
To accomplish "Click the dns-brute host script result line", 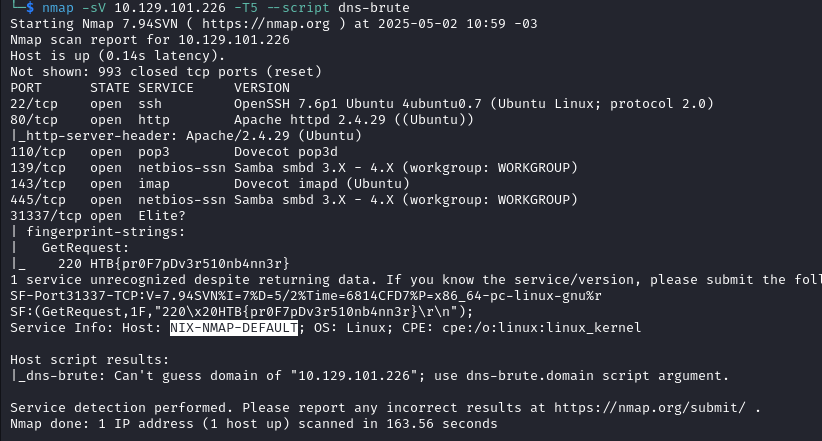I will pos(370,376).
